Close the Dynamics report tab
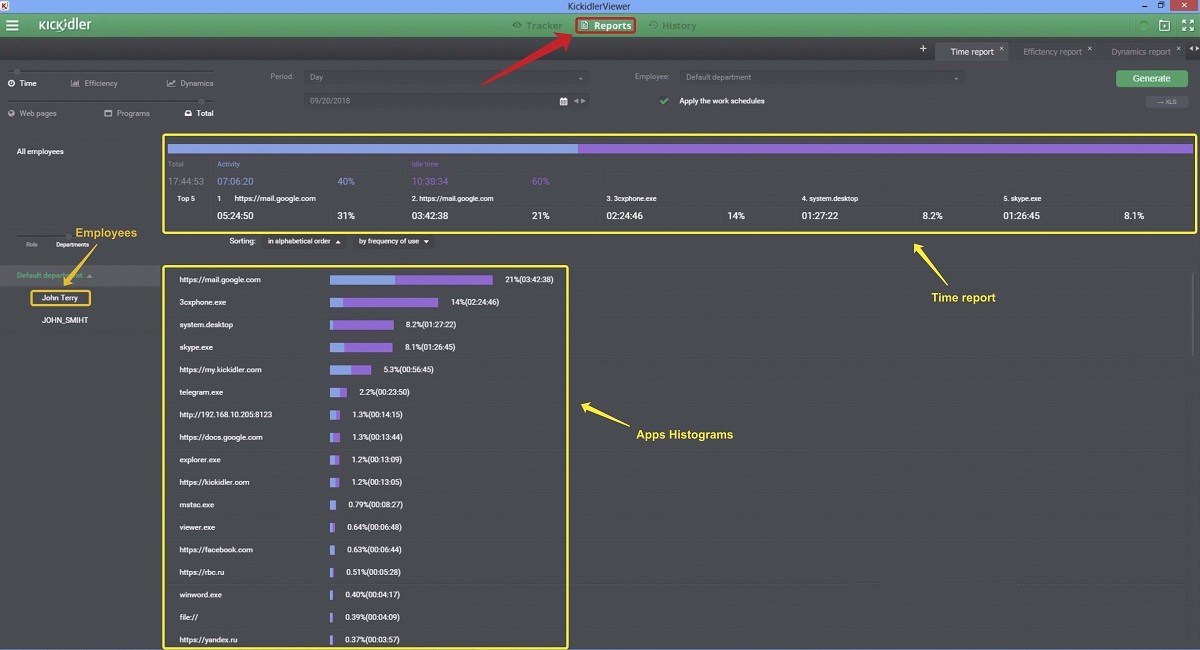Viewport: 1200px width, 650px height. click(x=1179, y=49)
